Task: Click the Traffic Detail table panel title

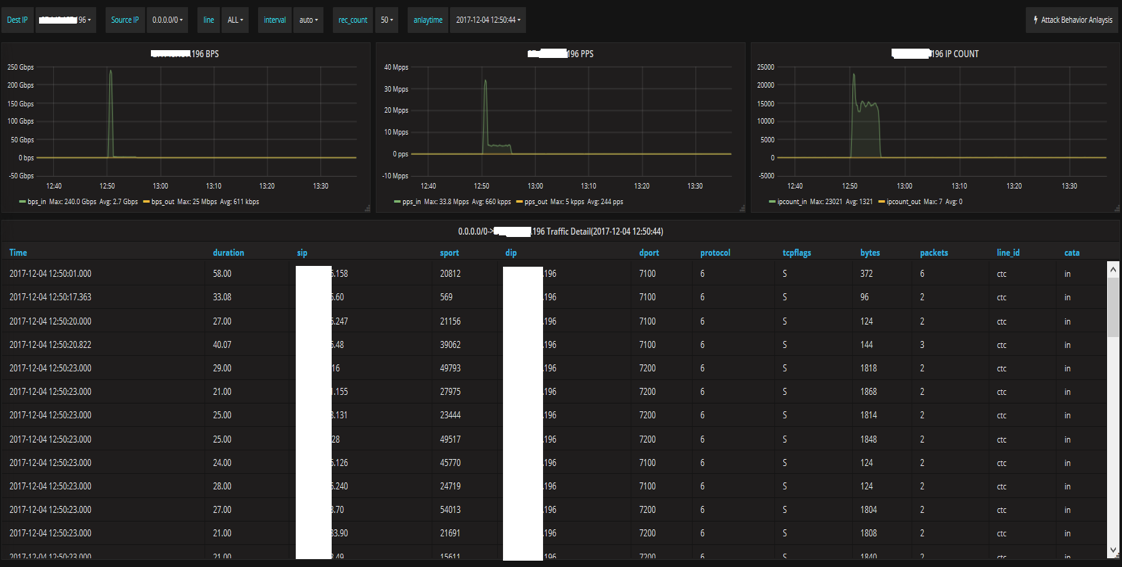Action: coord(560,232)
